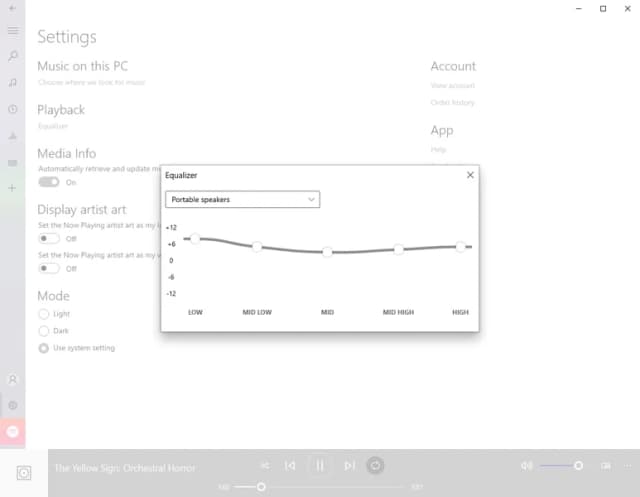
Task: Pause the current track
Action: 320,466
